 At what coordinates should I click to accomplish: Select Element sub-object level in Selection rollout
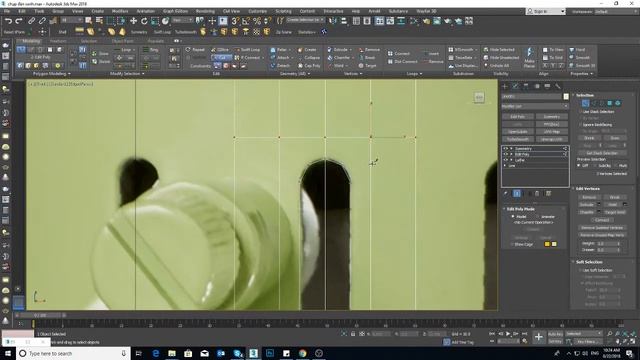tap(618, 103)
